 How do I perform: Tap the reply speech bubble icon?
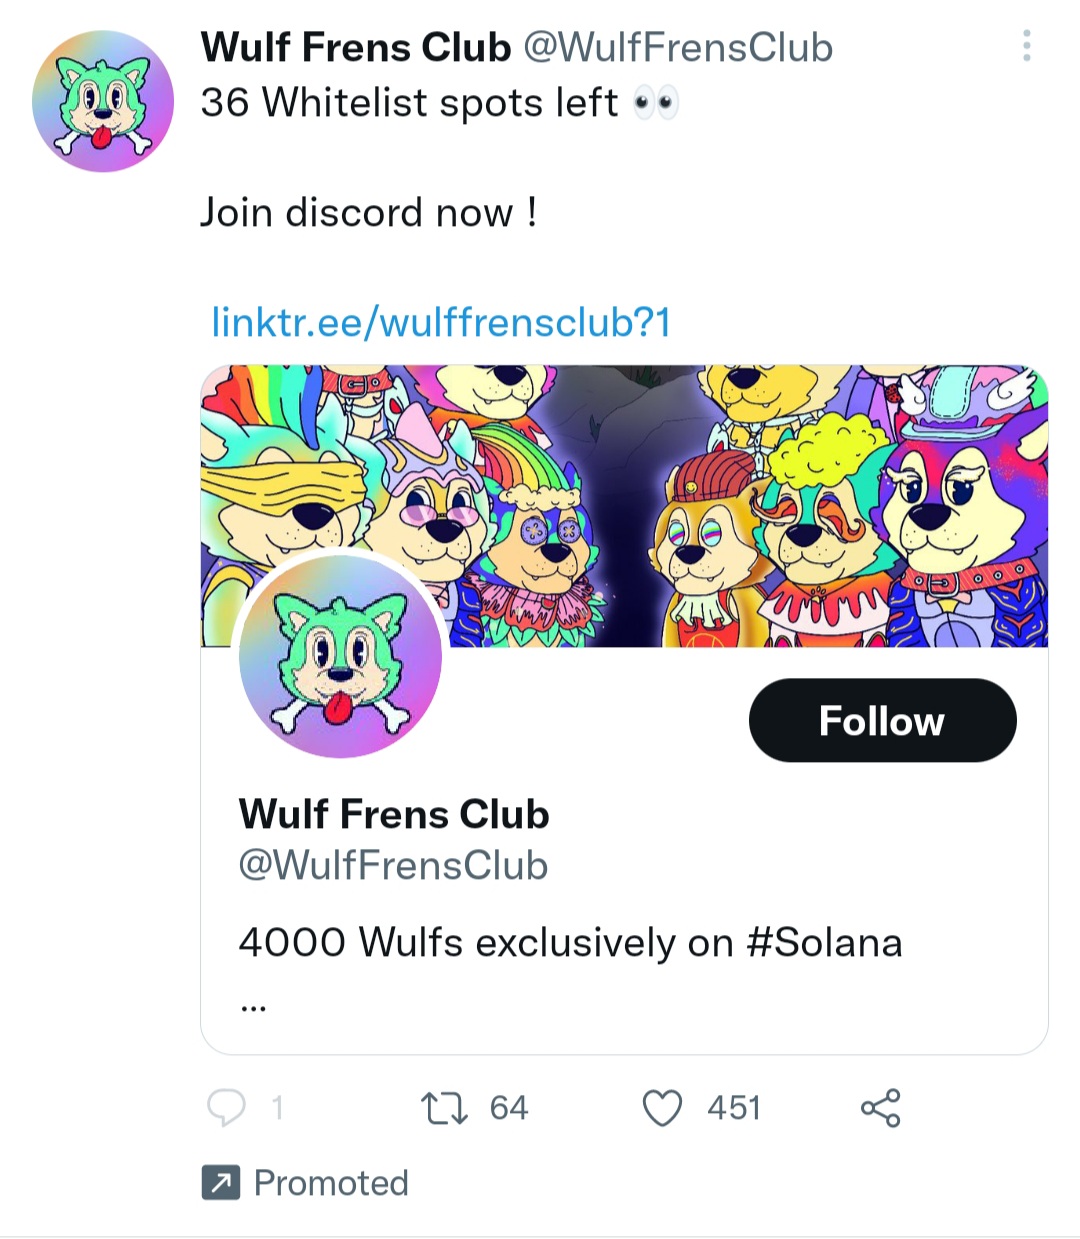[x=226, y=1108]
